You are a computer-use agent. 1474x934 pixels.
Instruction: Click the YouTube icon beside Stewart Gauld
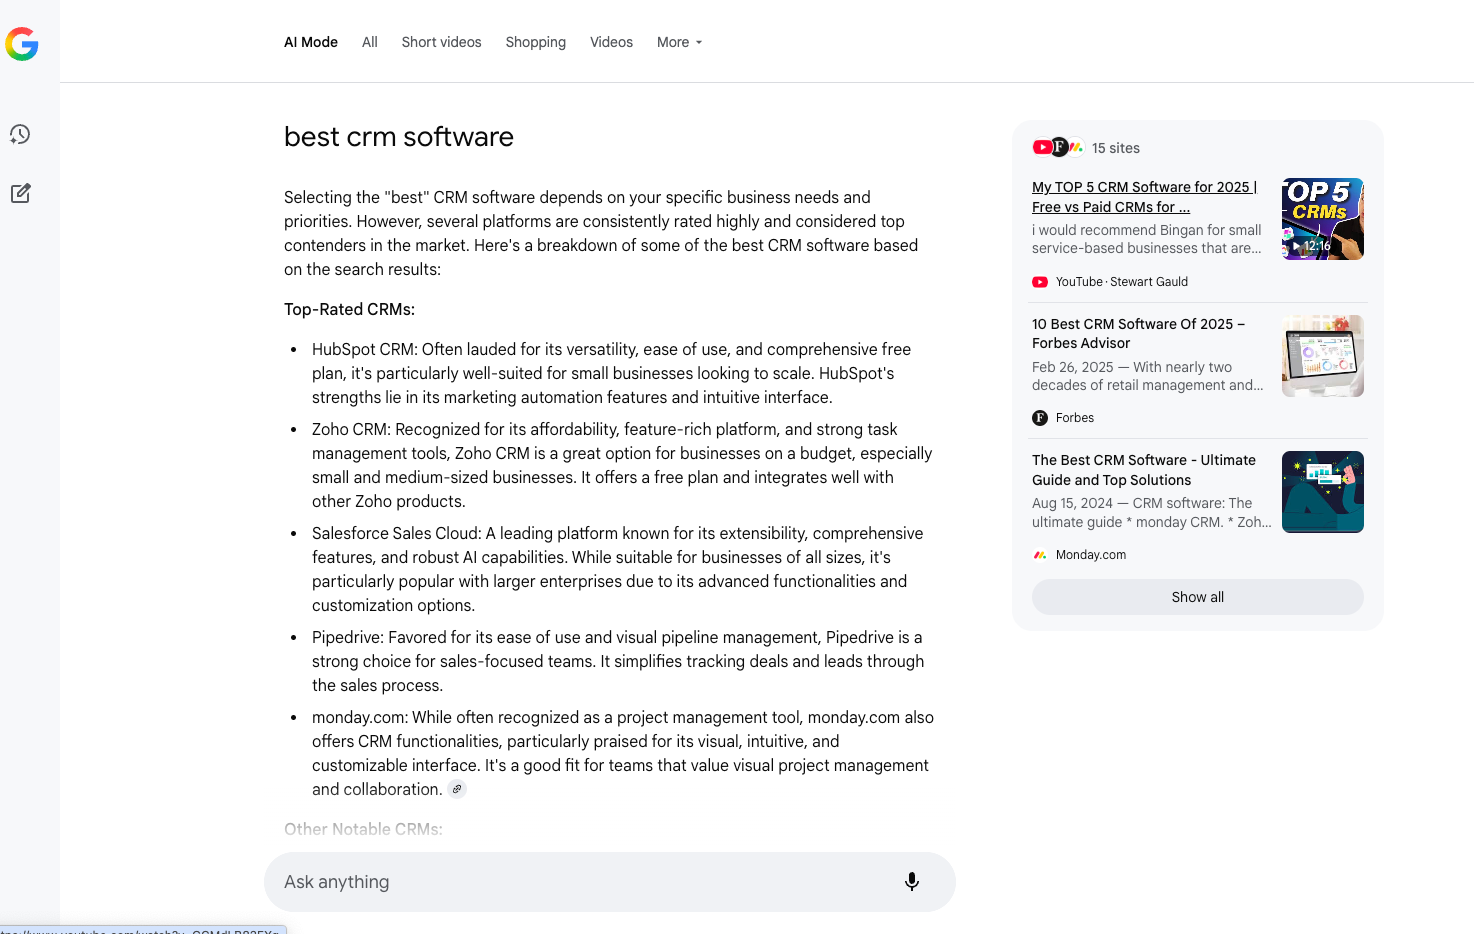[x=1039, y=281]
